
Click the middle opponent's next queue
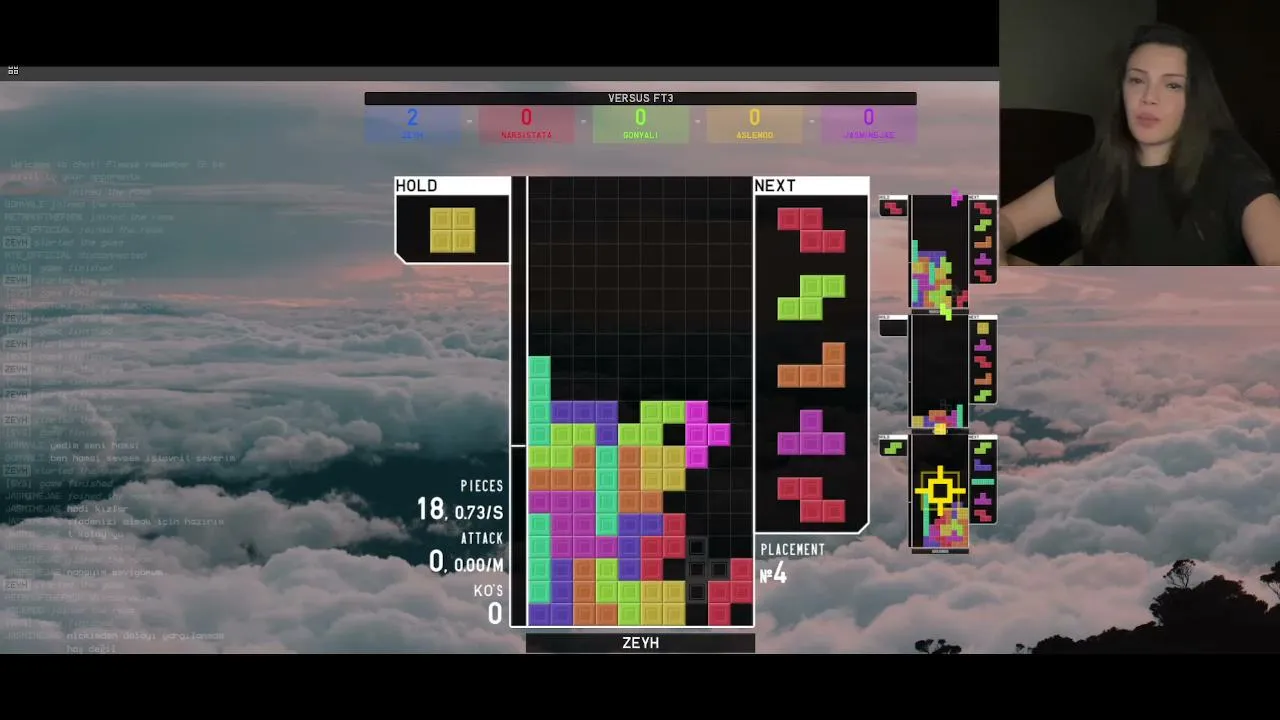[983, 360]
